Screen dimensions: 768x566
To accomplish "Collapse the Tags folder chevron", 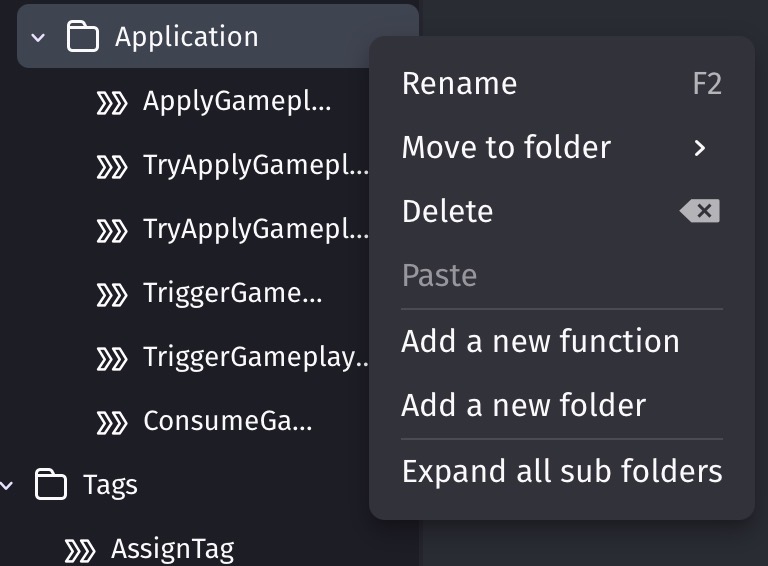I will tap(7, 485).
